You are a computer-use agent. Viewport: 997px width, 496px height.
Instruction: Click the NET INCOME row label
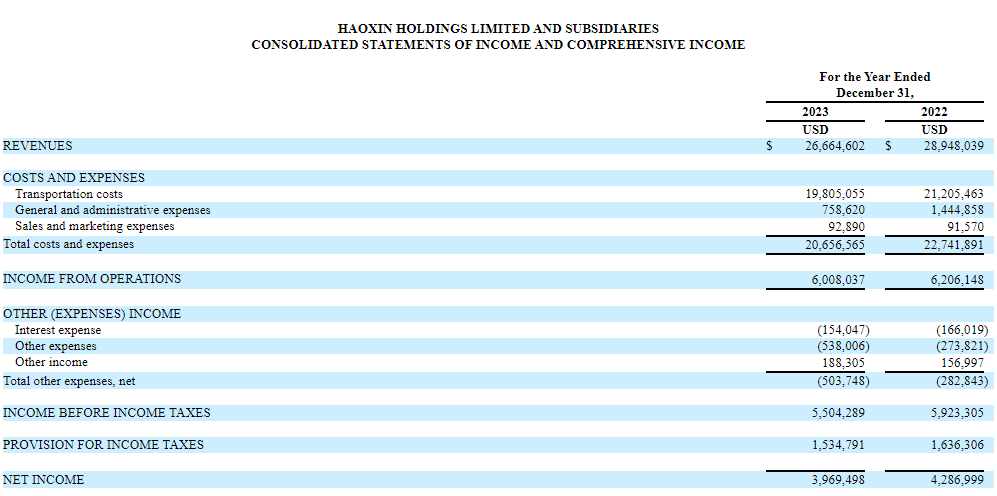[x=43, y=479]
